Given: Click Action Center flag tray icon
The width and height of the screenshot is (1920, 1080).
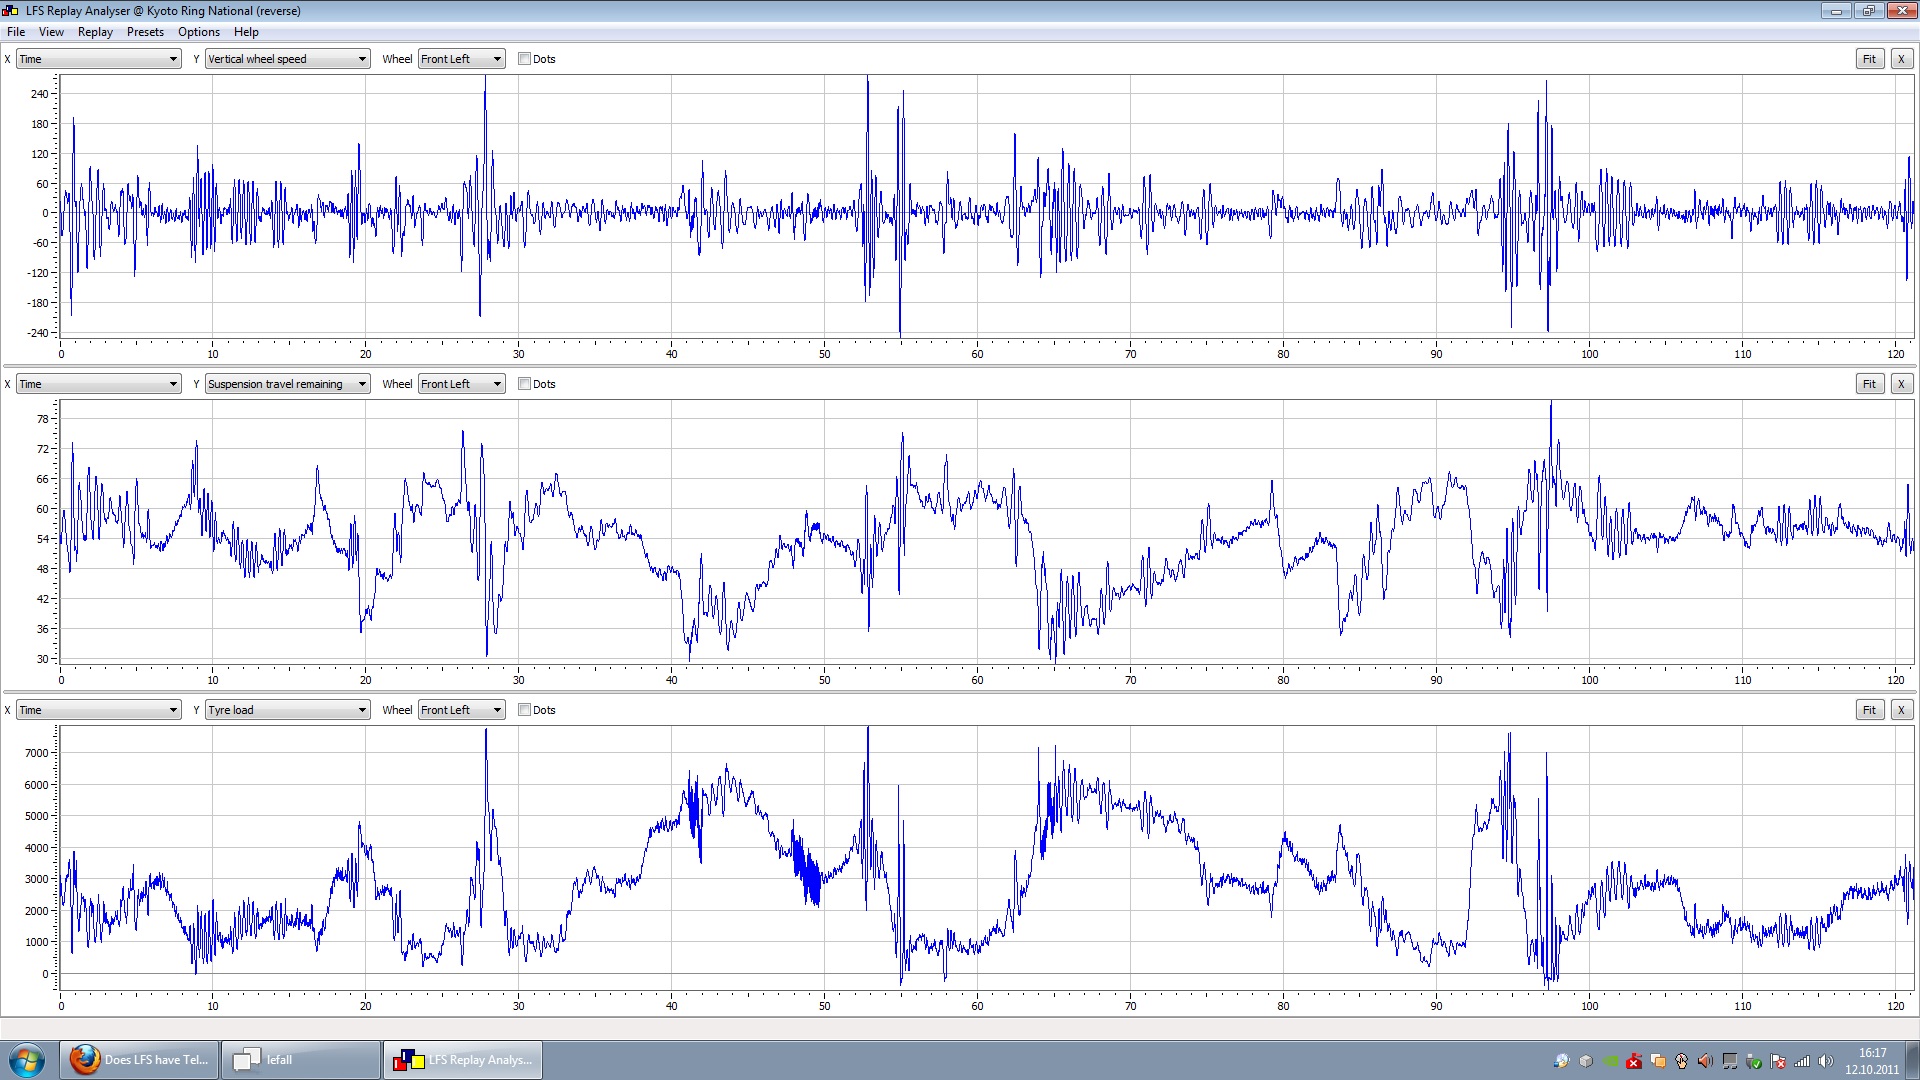Looking at the screenshot, I should click(1778, 1061).
